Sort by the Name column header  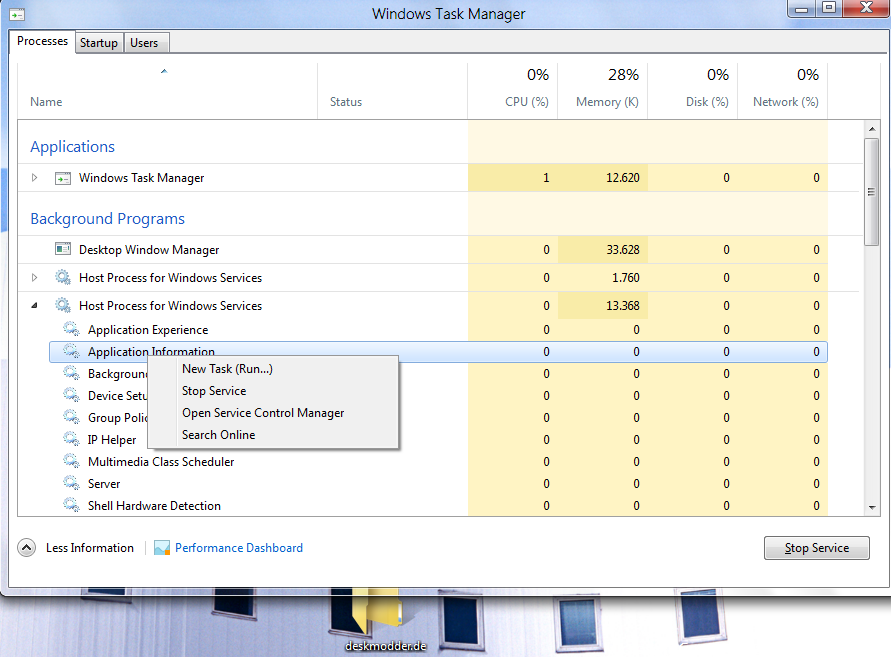(x=168, y=91)
